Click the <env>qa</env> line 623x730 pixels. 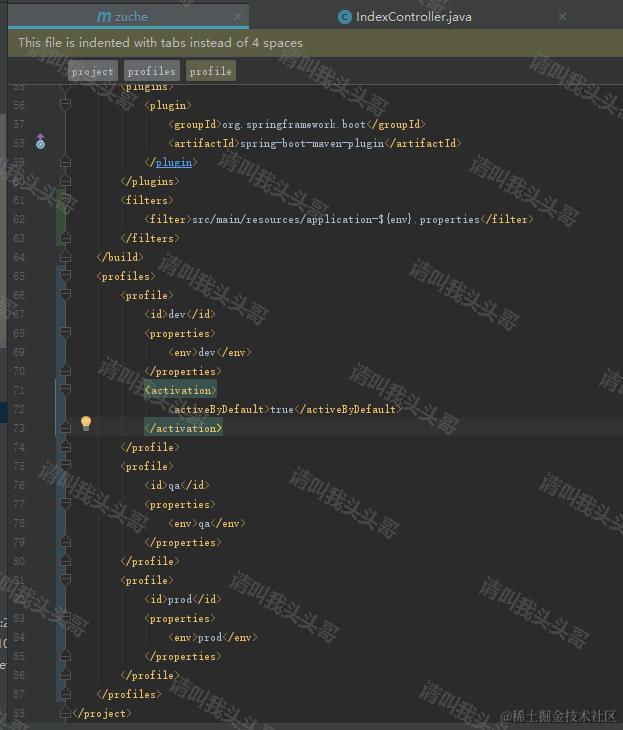[207, 523]
